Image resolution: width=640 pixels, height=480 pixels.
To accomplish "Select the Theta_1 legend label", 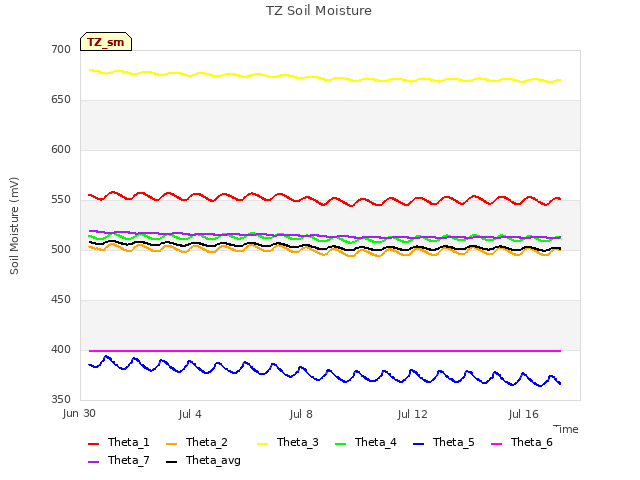I will tap(129, 442).
